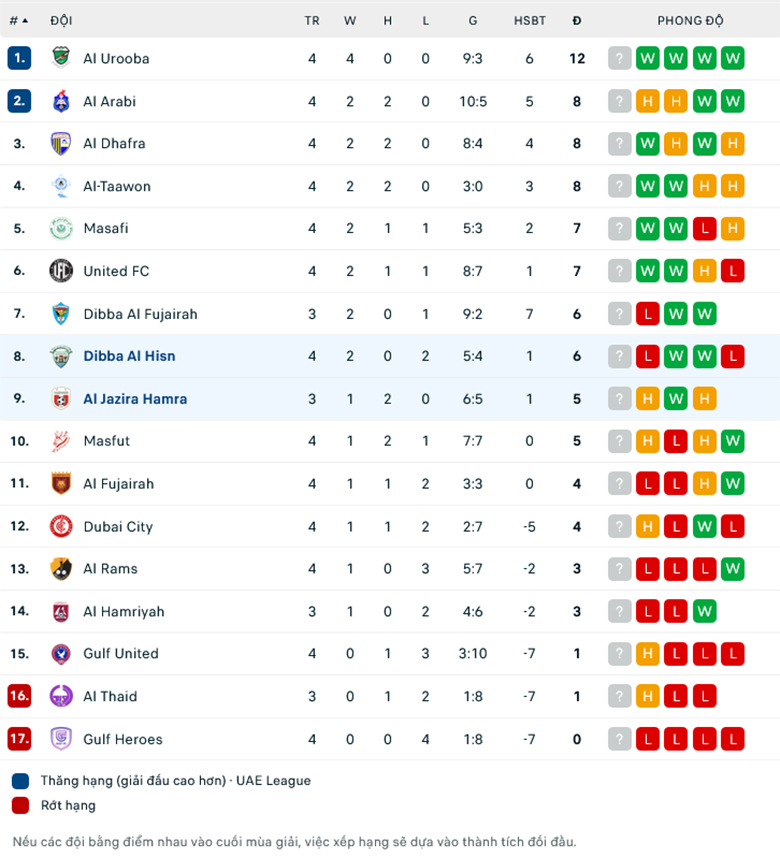780x858 pixels.
Task: Click Al Urooba's gray question mark form box
Action: click(620, 58)
